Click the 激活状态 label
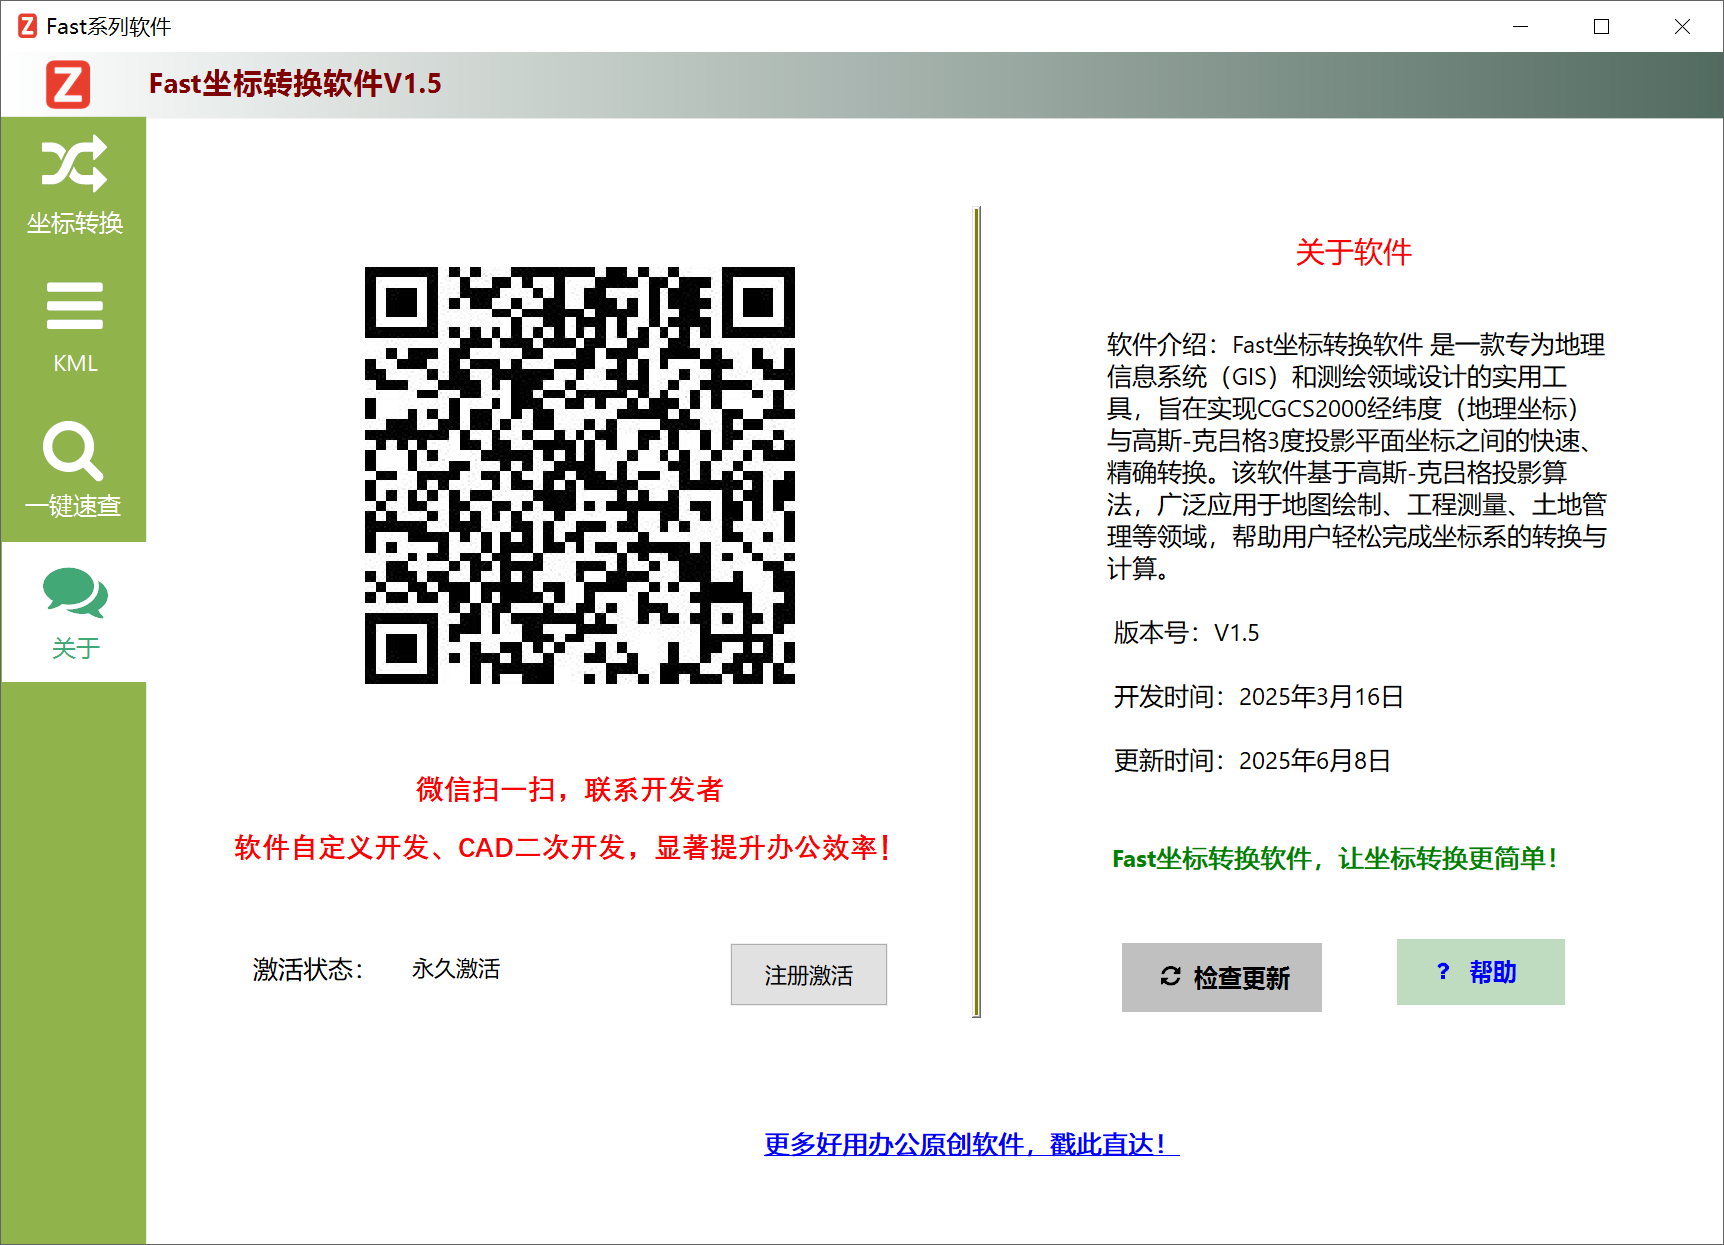The height and width of the screenshot is (1245, 1724). 308,969
